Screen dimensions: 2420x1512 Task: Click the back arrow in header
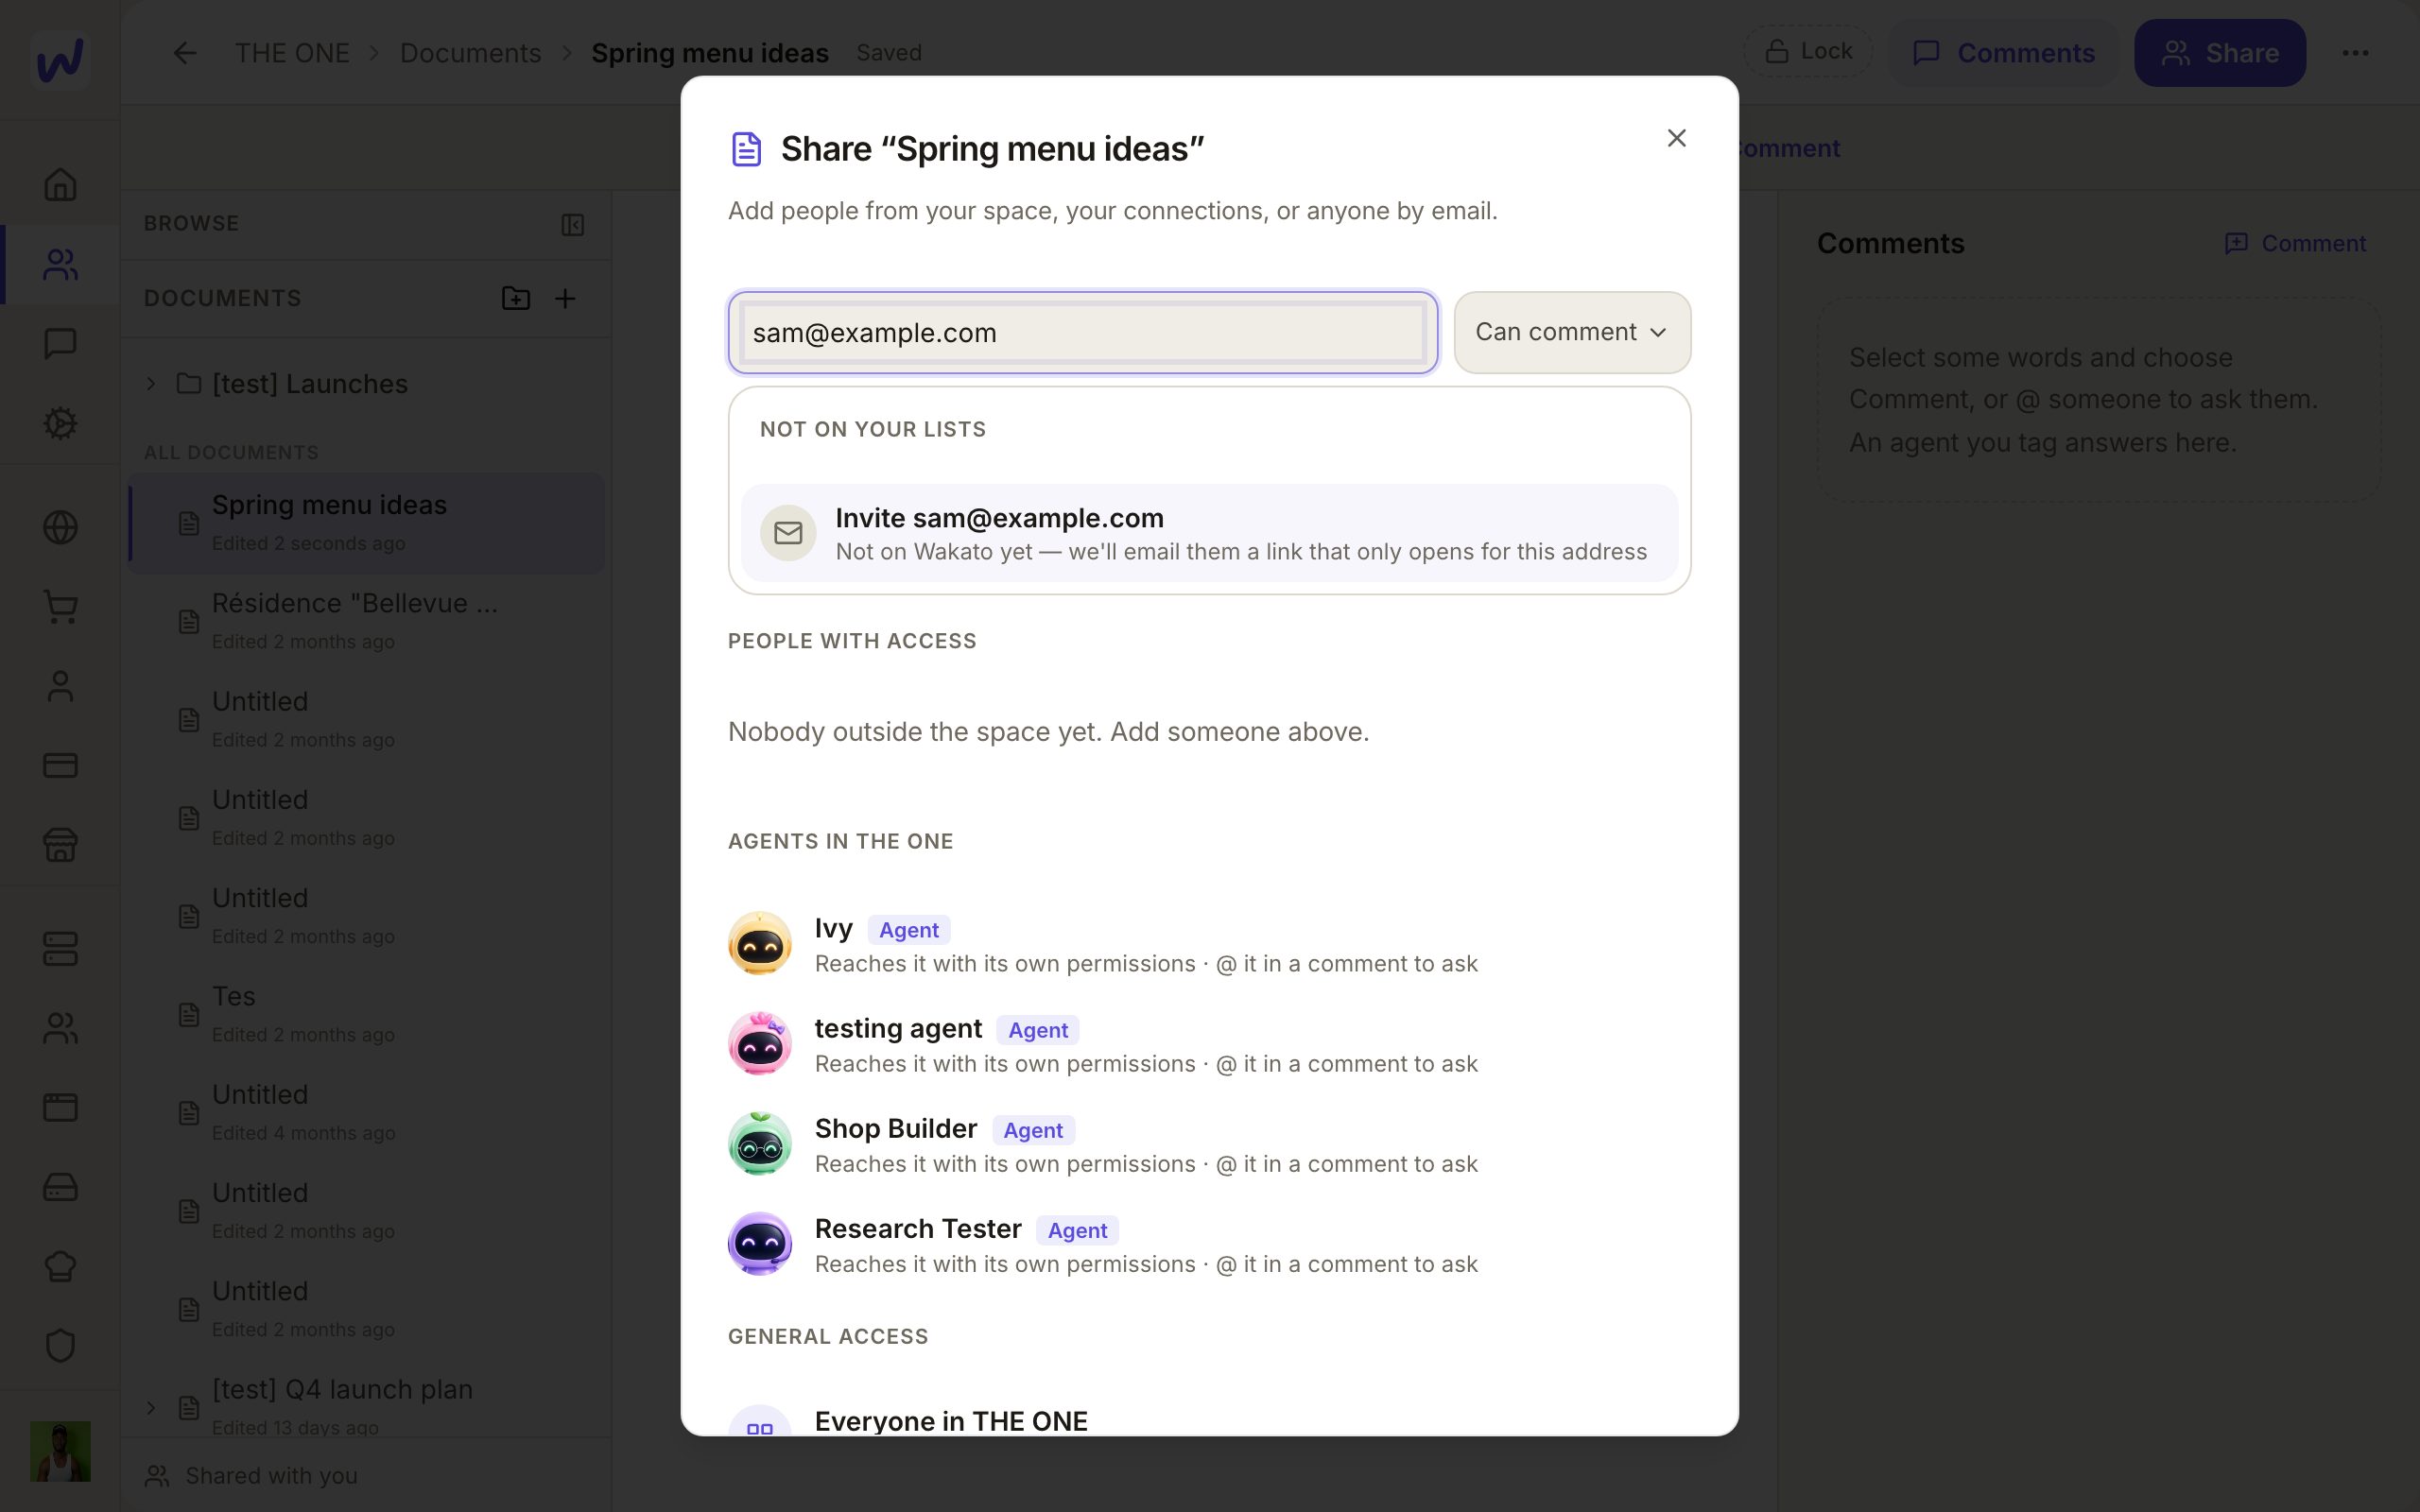pyautogui.click(x=185, y=53)
